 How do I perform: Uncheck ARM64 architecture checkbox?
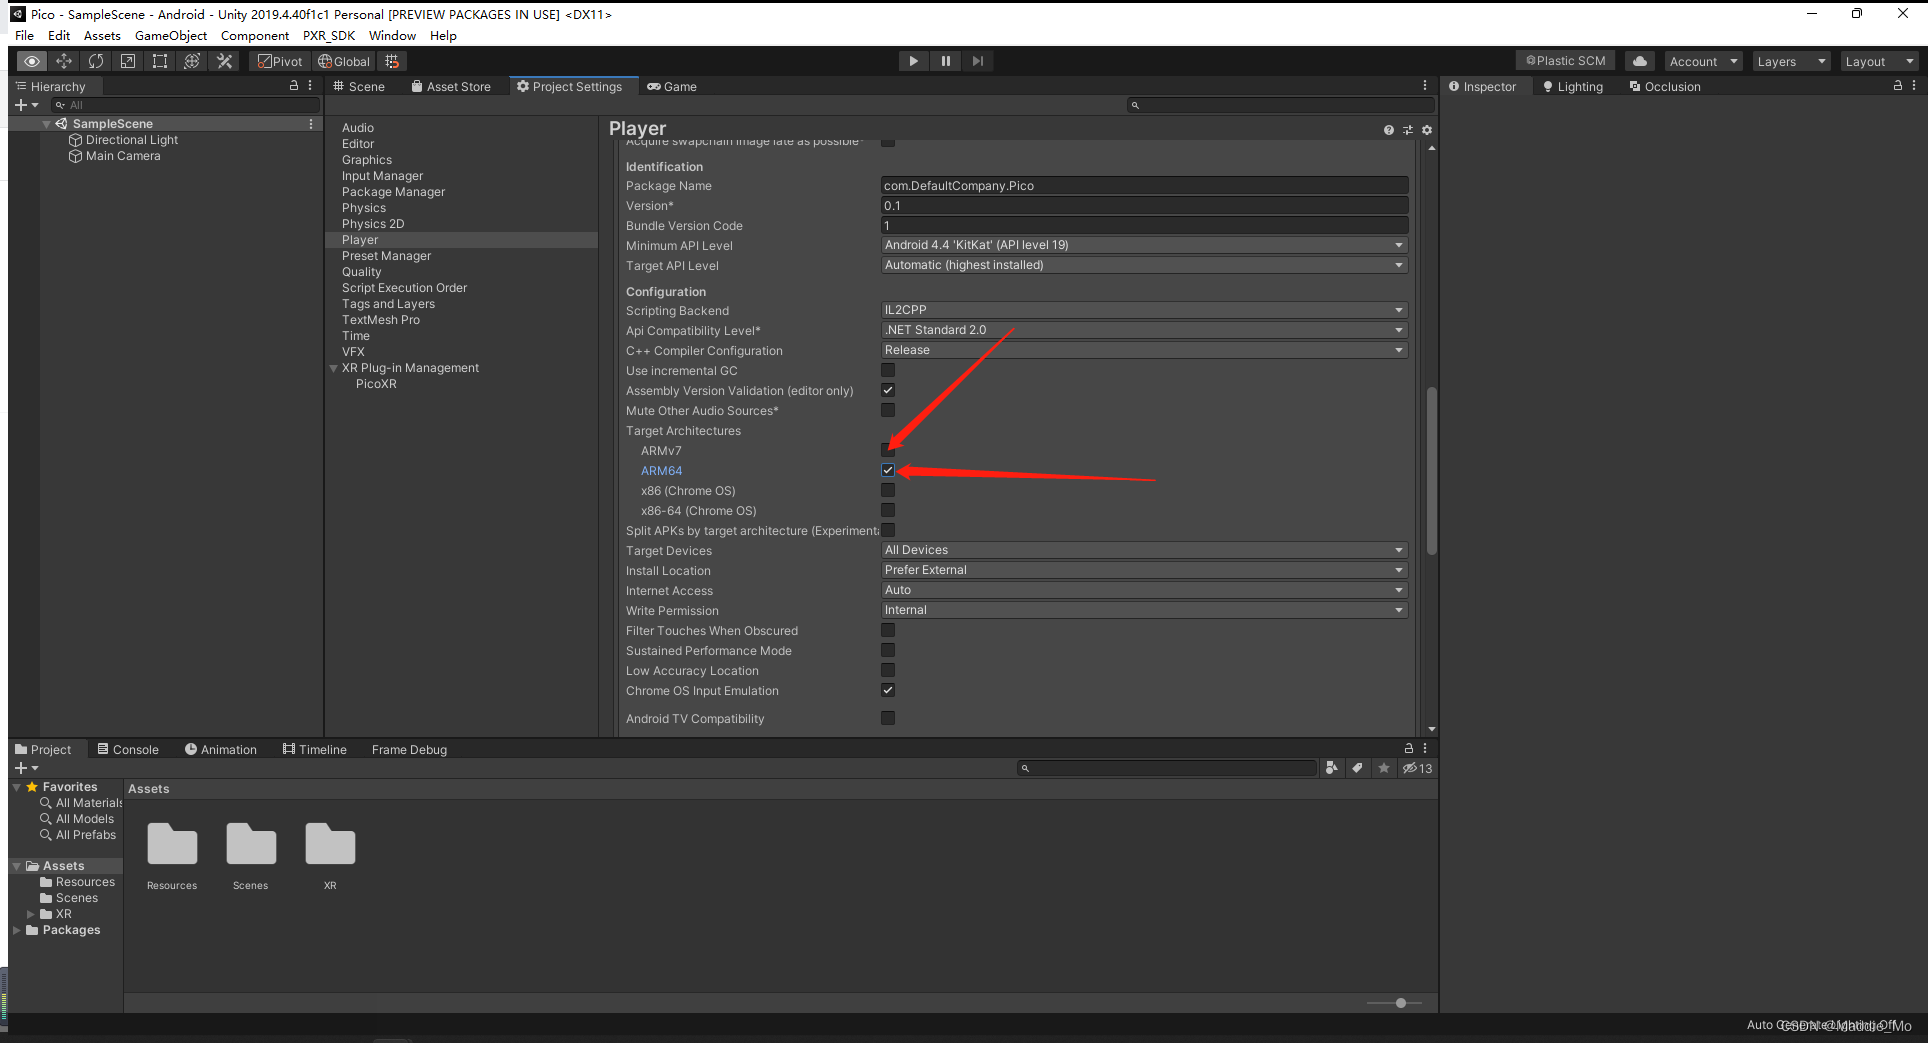pyautogui.click(x=888, y=470)
